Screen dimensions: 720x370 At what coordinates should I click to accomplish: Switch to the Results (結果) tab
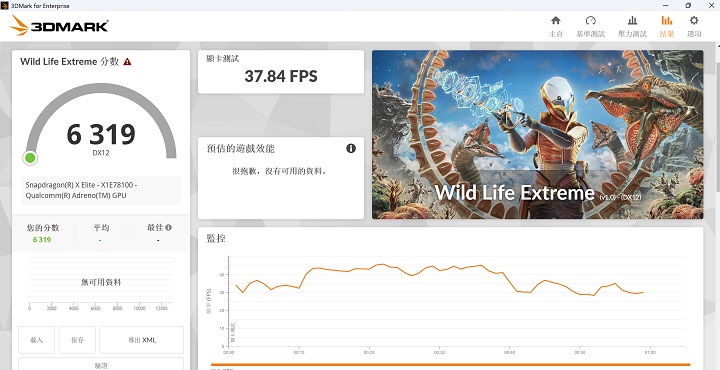pyautogui.click(x=667, y=26)
